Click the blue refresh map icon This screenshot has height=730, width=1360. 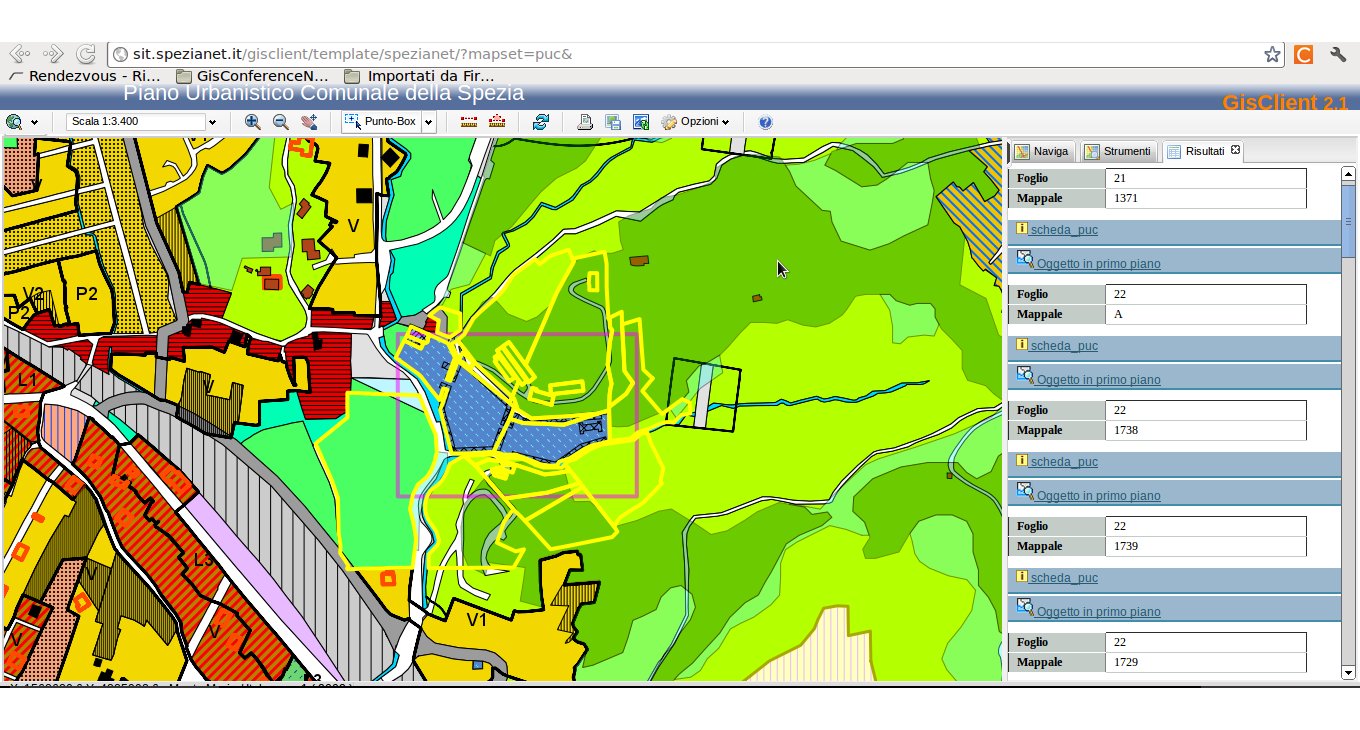click(541, 122)
